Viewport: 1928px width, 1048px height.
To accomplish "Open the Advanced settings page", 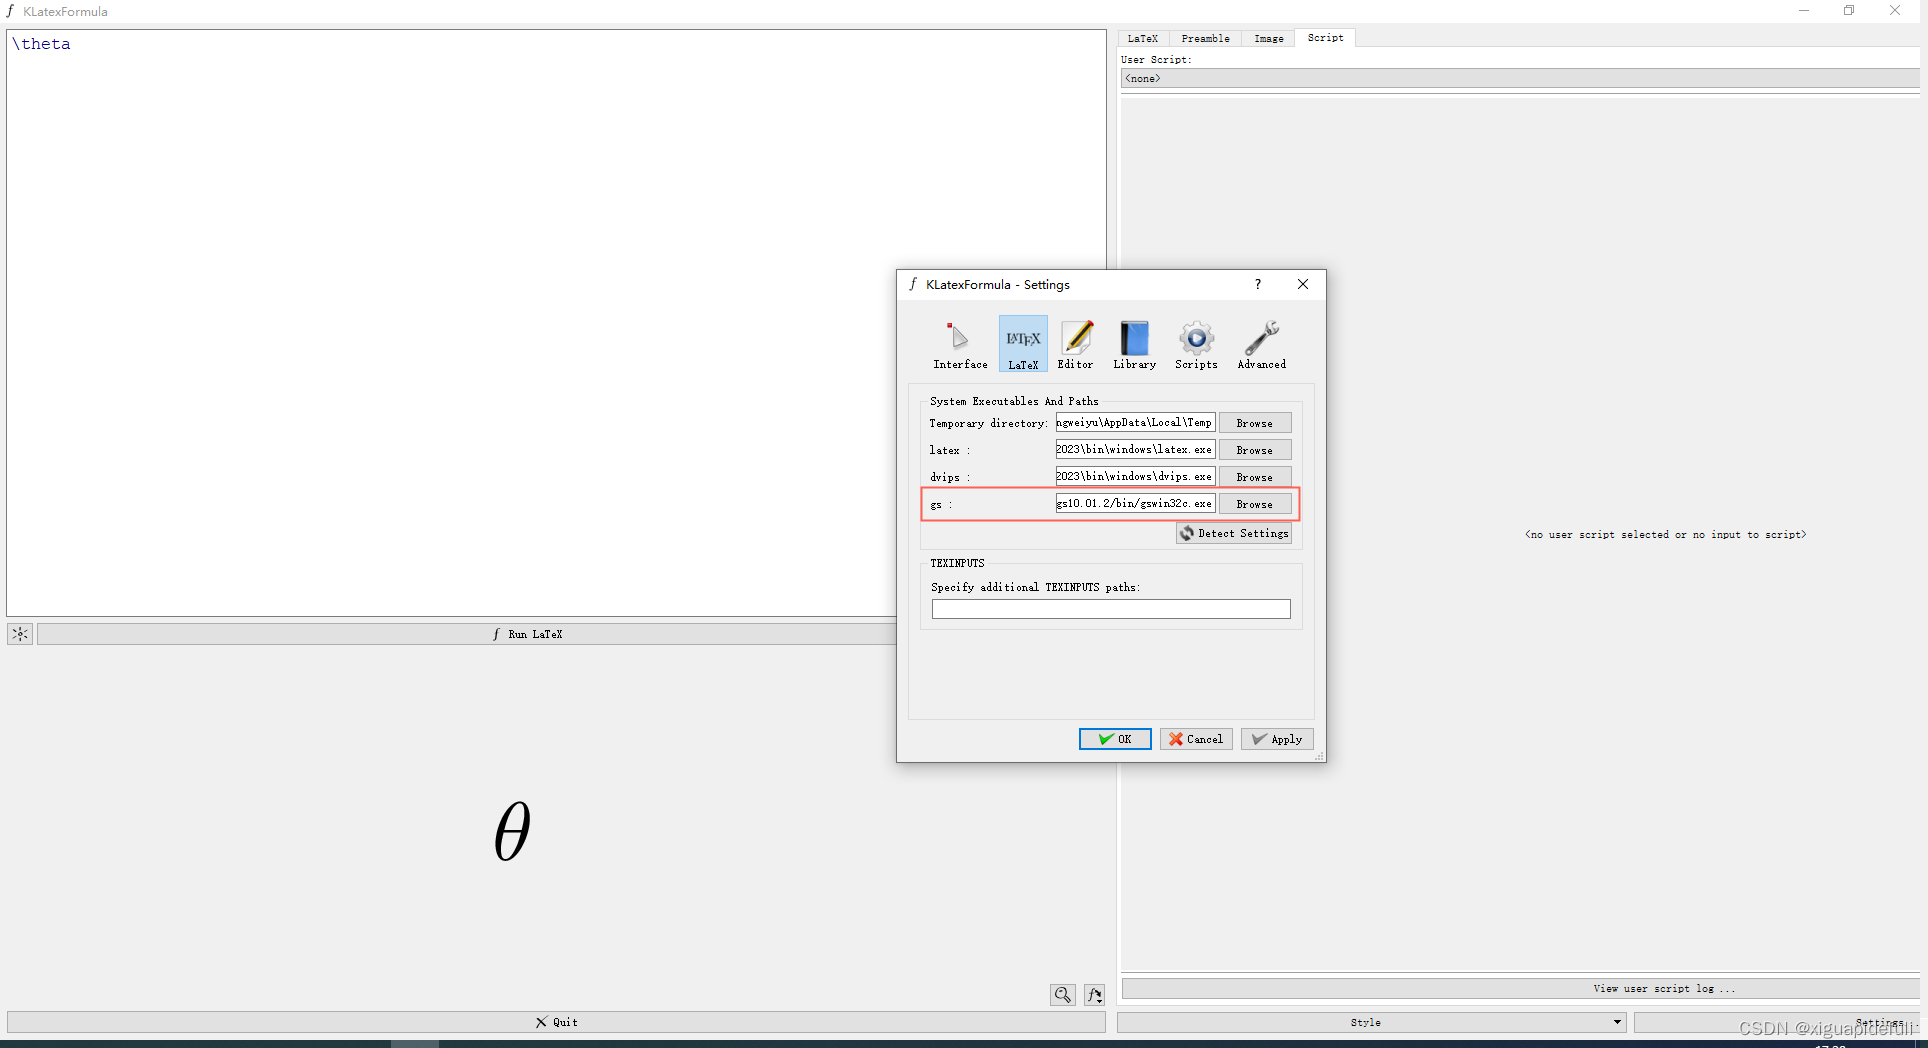I will (1260, 344).
